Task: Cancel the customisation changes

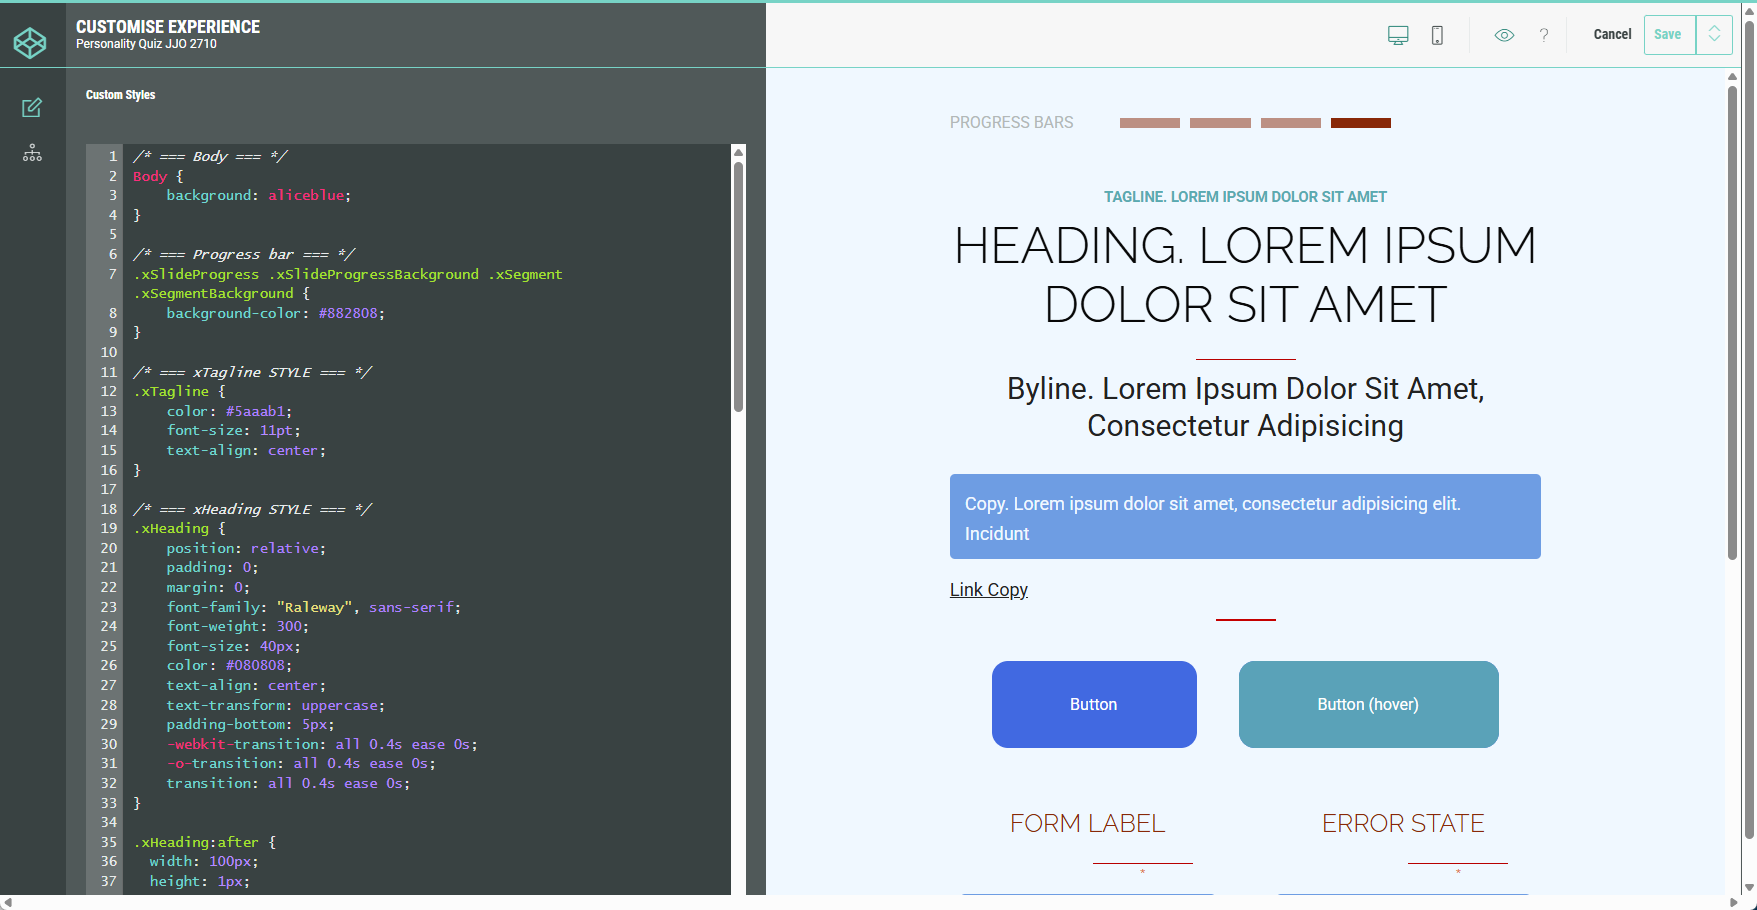Action: (x=1612, y=35)
